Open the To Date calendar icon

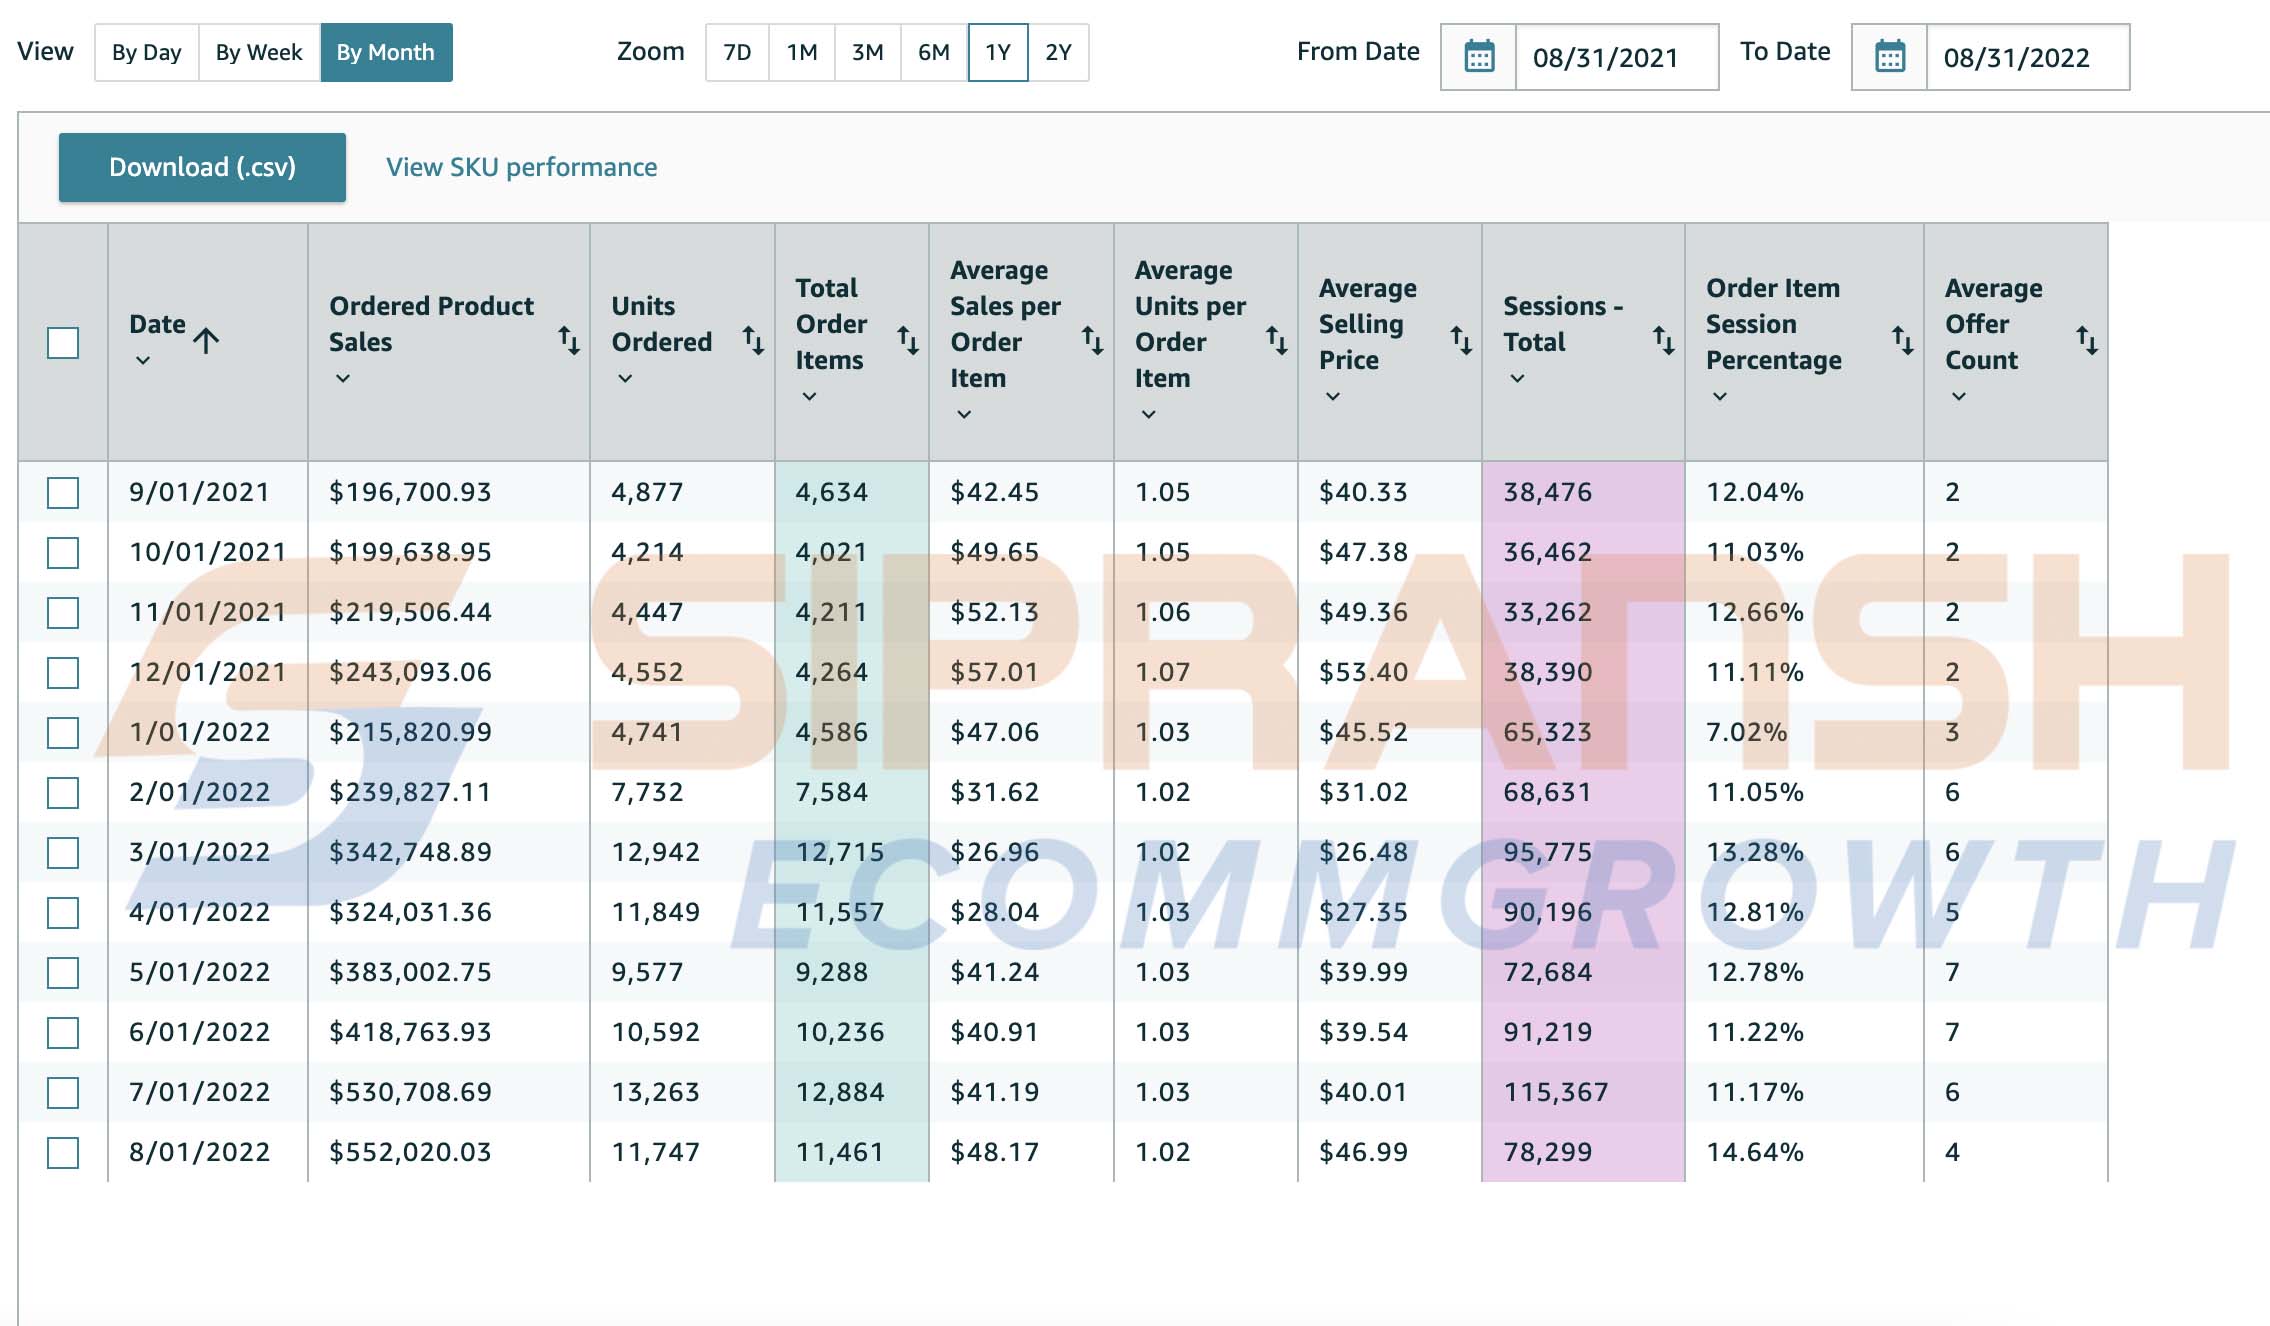[1890, 57]
